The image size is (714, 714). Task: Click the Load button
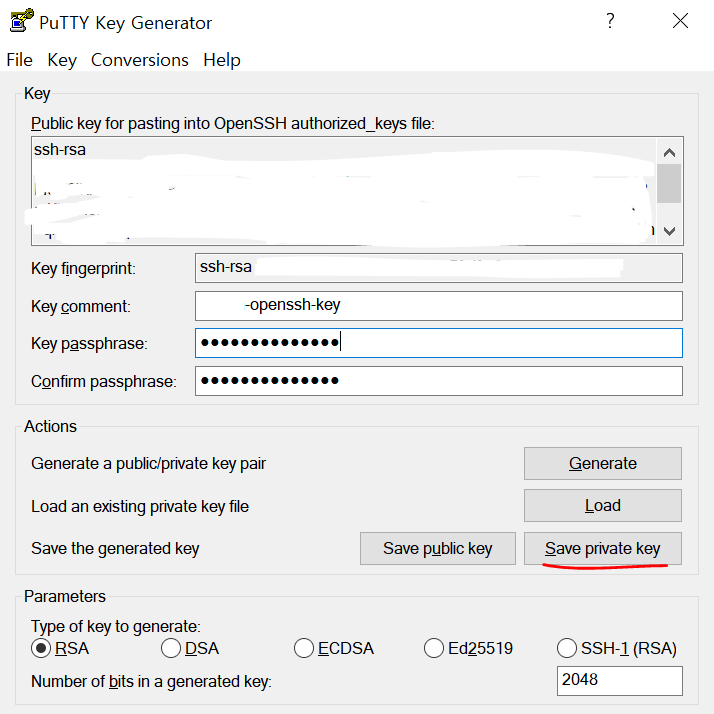[602, 505]
